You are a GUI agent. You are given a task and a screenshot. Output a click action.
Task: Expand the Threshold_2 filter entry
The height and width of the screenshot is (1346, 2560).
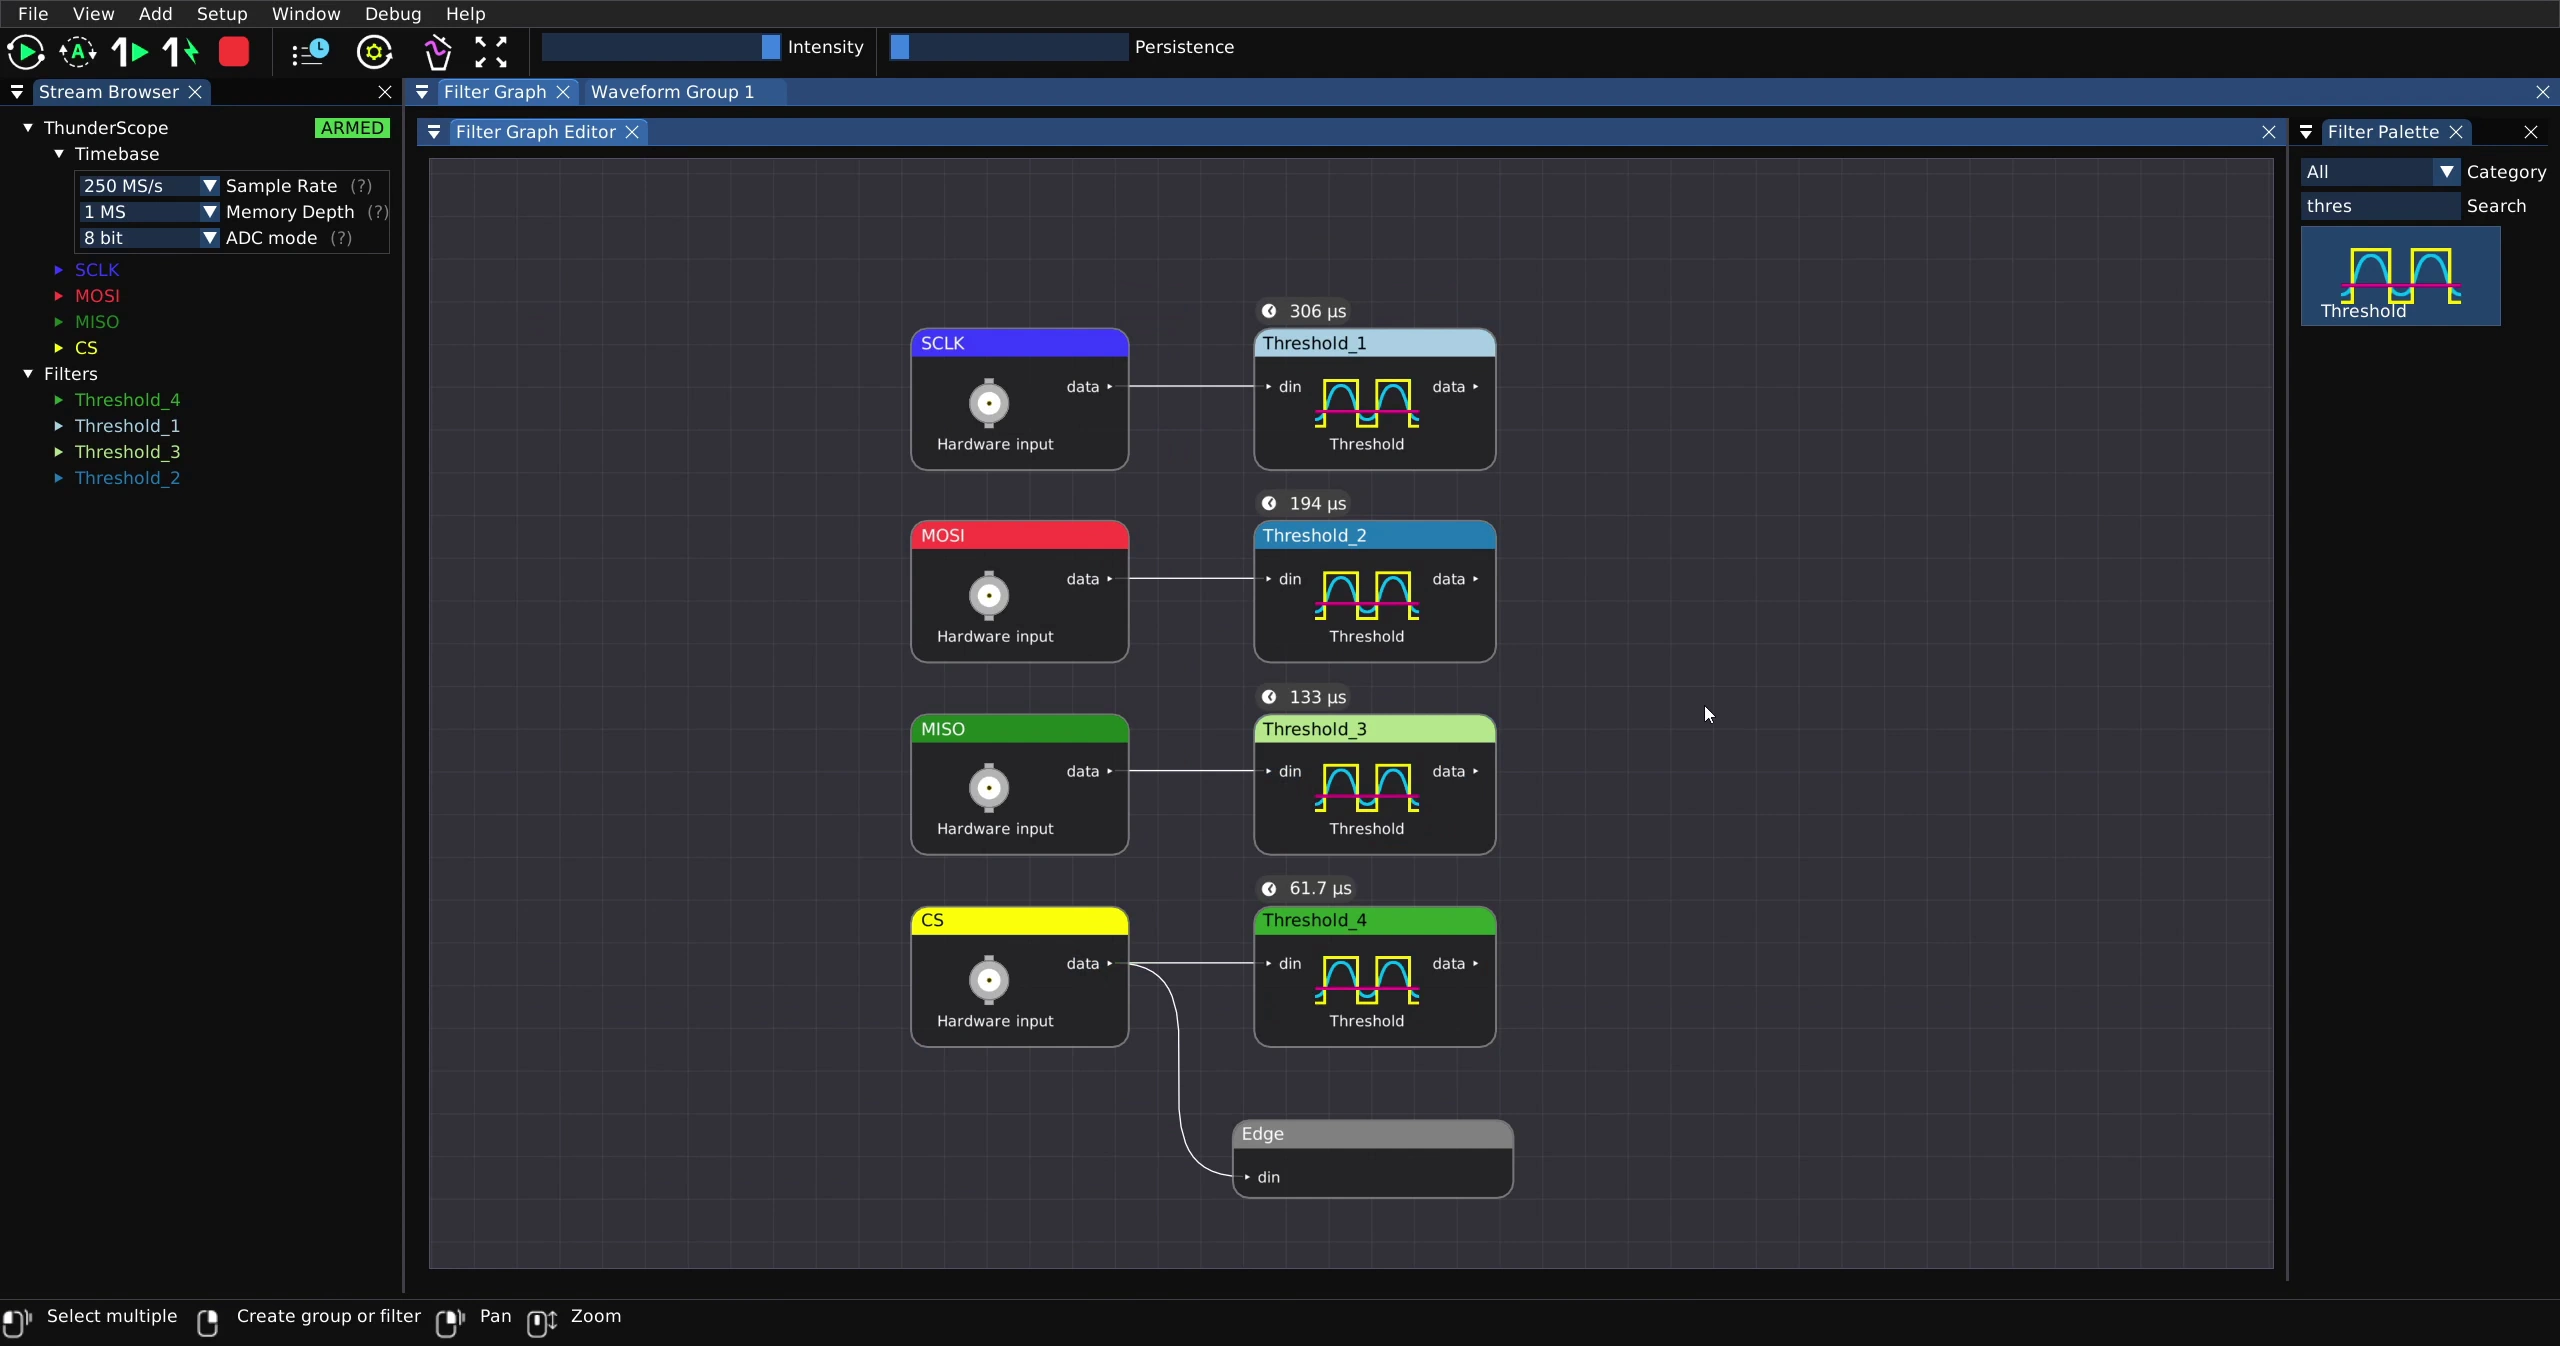(58, 478)
